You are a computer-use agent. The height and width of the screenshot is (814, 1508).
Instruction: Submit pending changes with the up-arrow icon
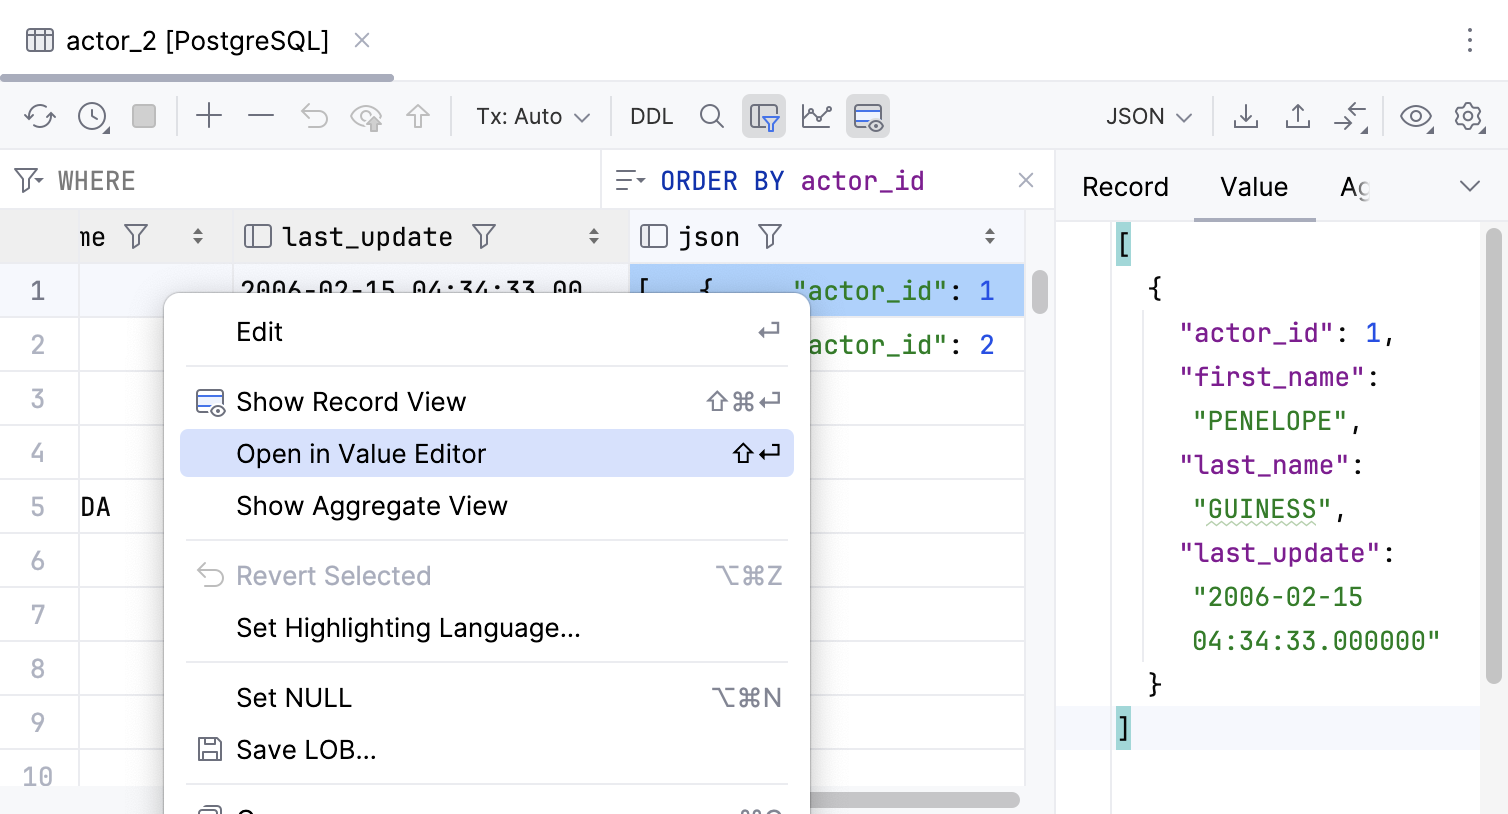point(419,116)
